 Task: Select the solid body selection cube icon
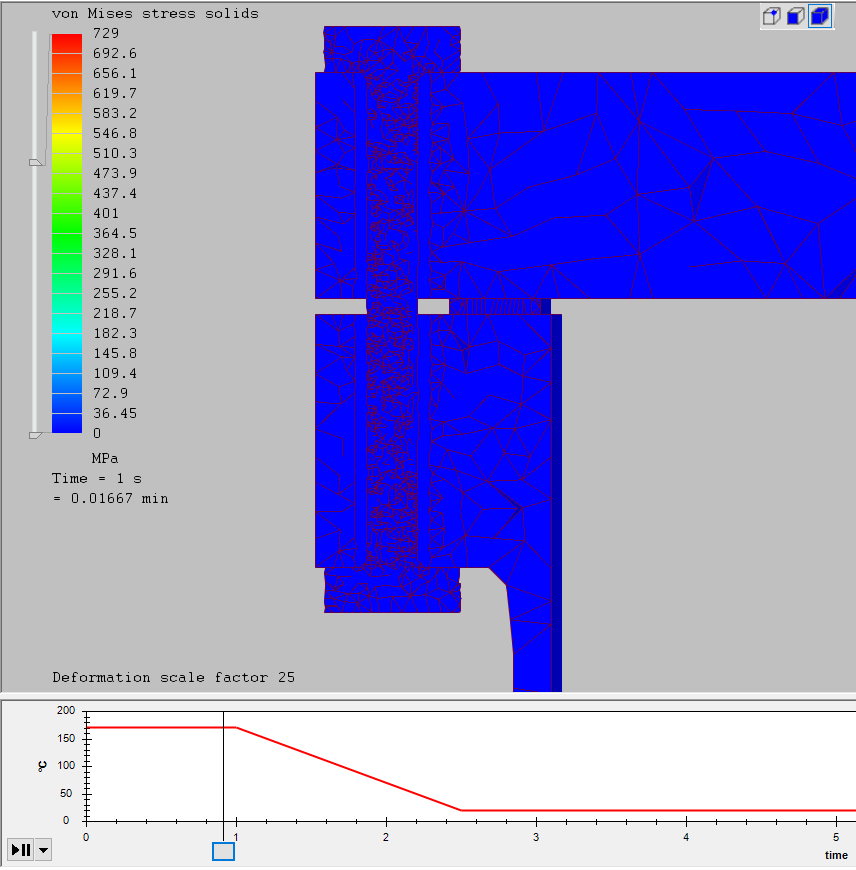[x=820, y=17]
